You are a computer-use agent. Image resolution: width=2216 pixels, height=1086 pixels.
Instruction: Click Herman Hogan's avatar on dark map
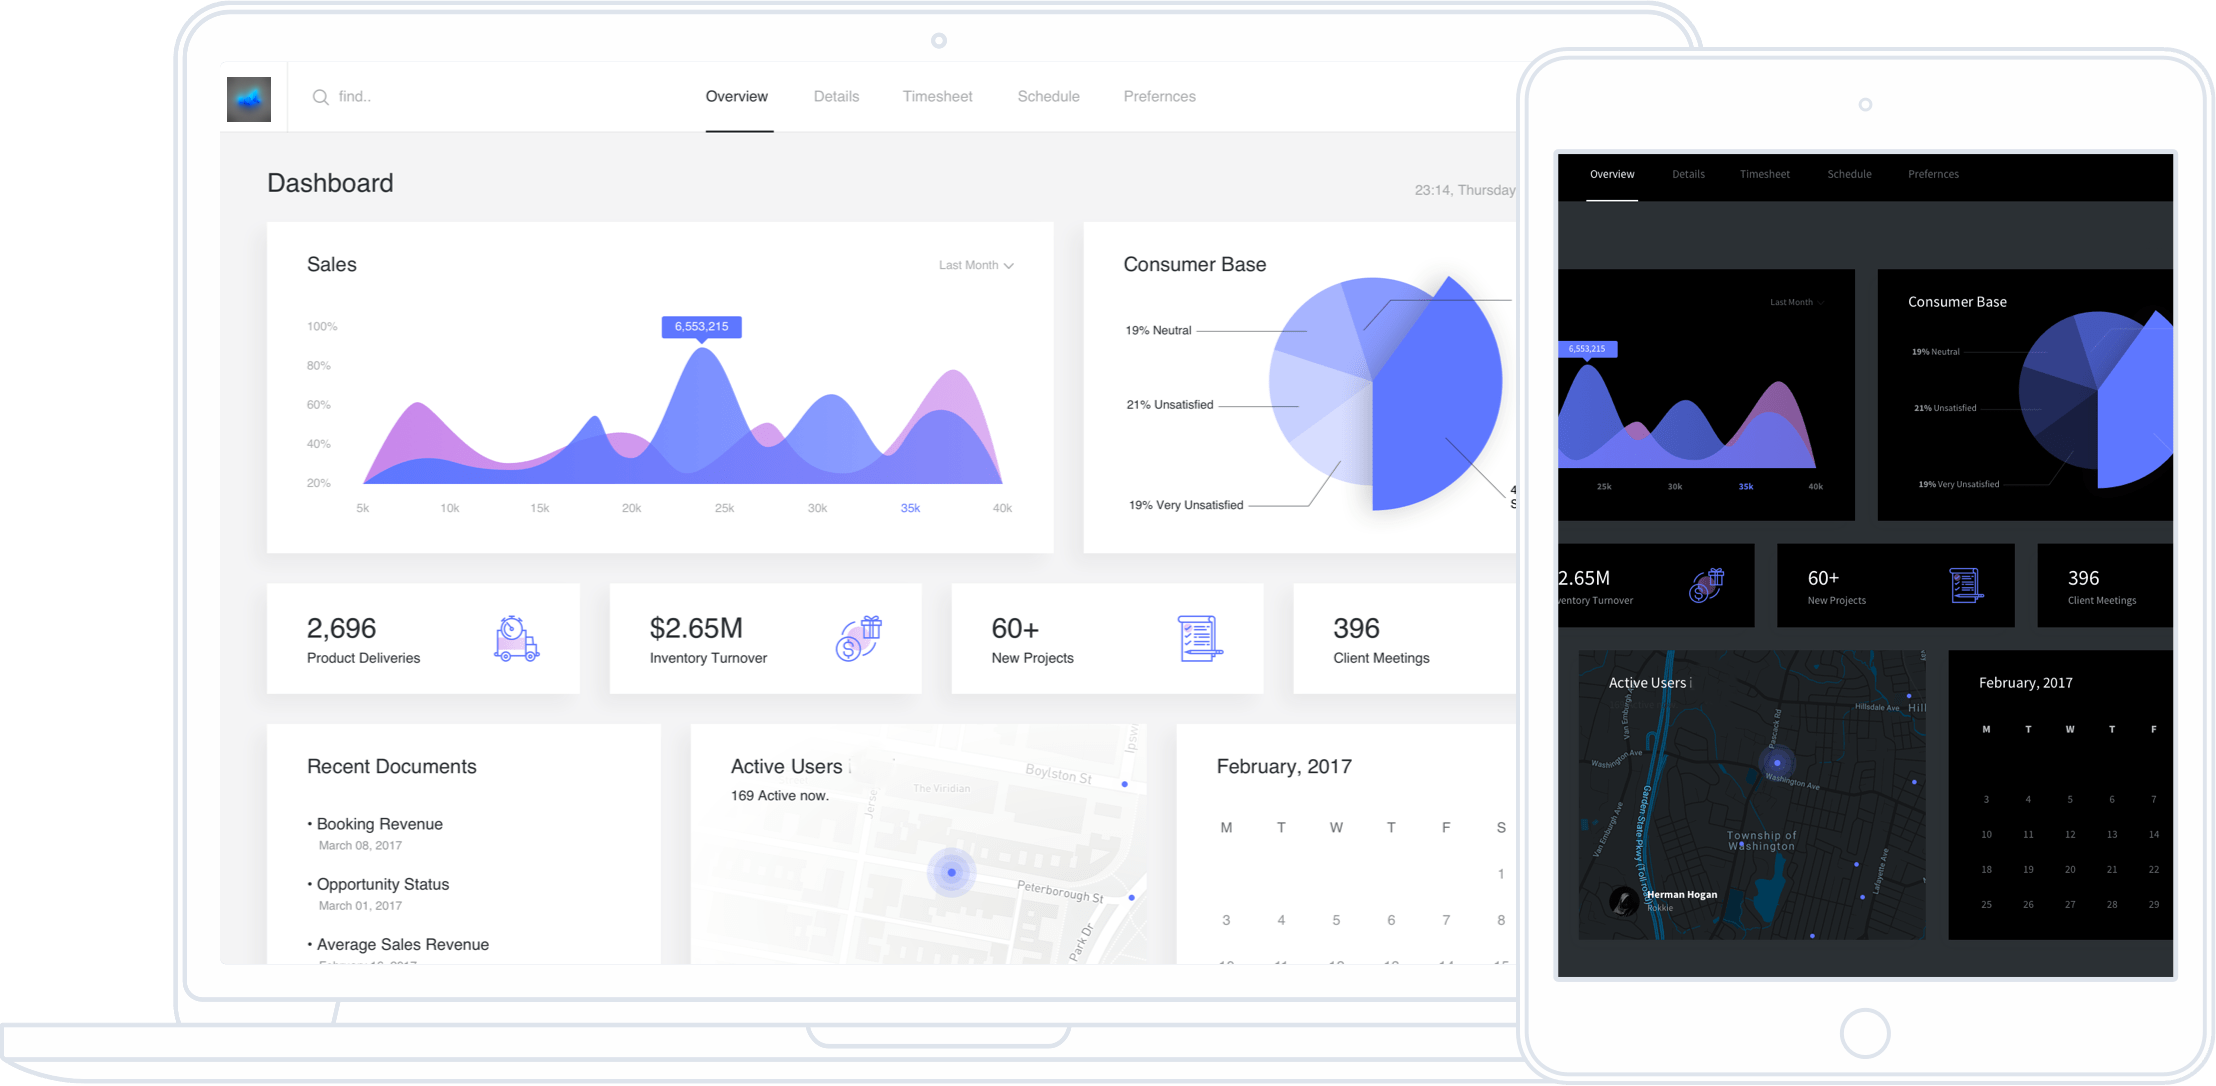1624,901
